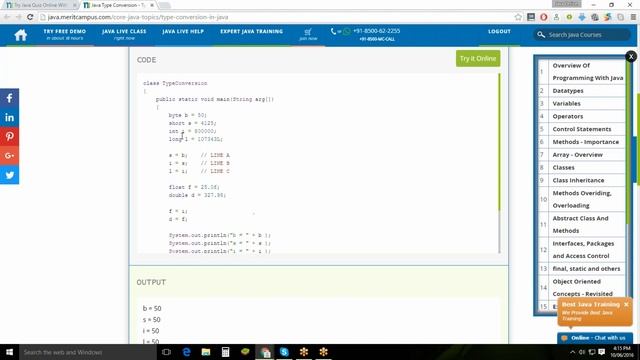Viewport: 640px width, 360px height.
Task: Reload the page in browser
Action: 30,17
